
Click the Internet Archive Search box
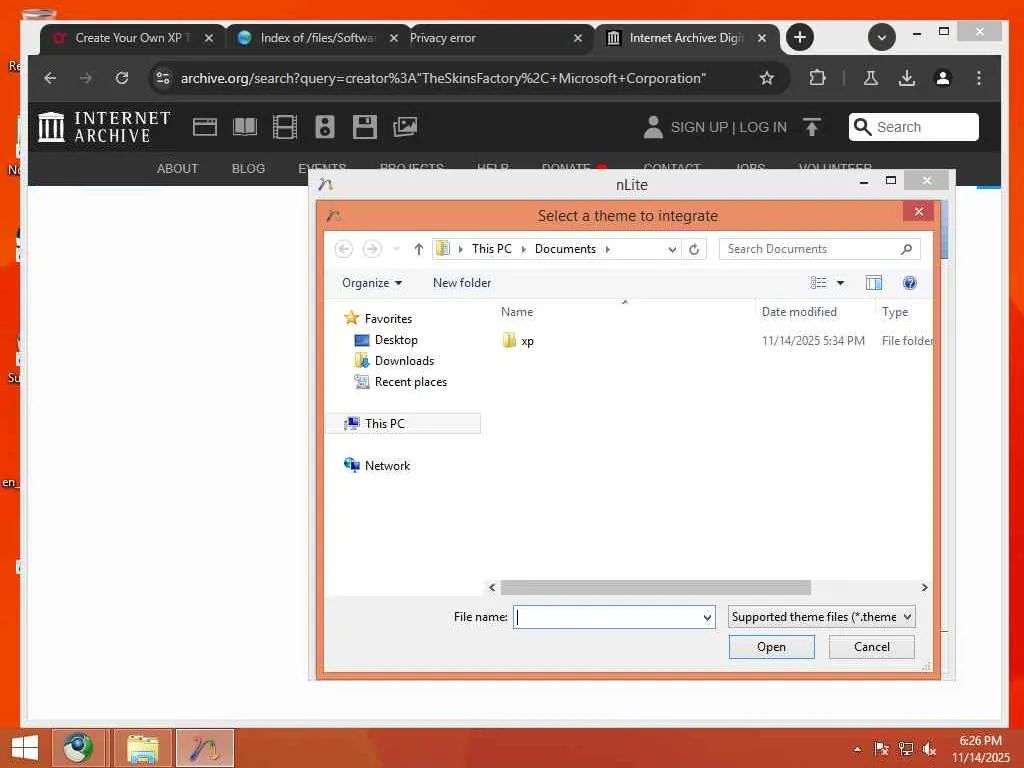914,127
